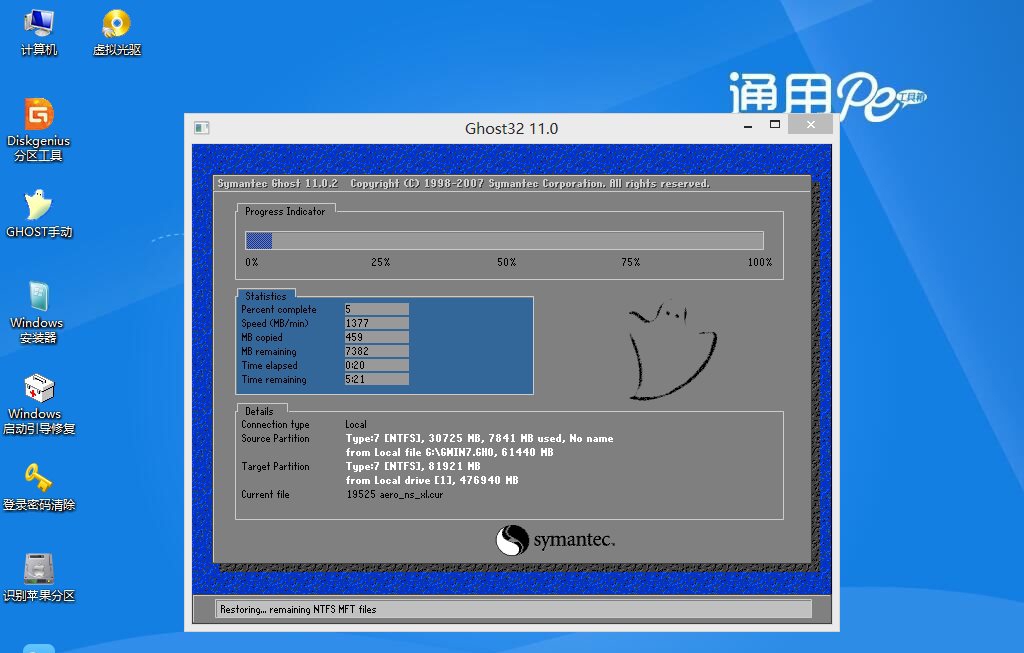Image resolution: width=1024 pixels, height=653 pixels.
Task: Click the Local drive [1] 476940 MB line
Action: [432, 481]
